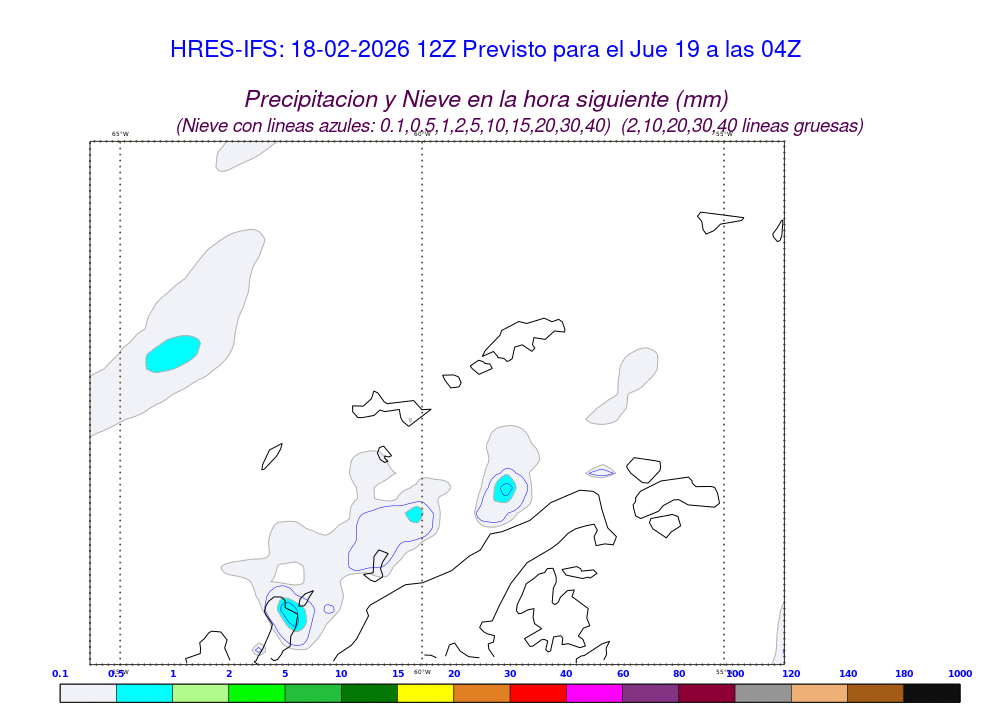
Task: Select the light green 1–2 mm legend swatch
Action: 200,692
